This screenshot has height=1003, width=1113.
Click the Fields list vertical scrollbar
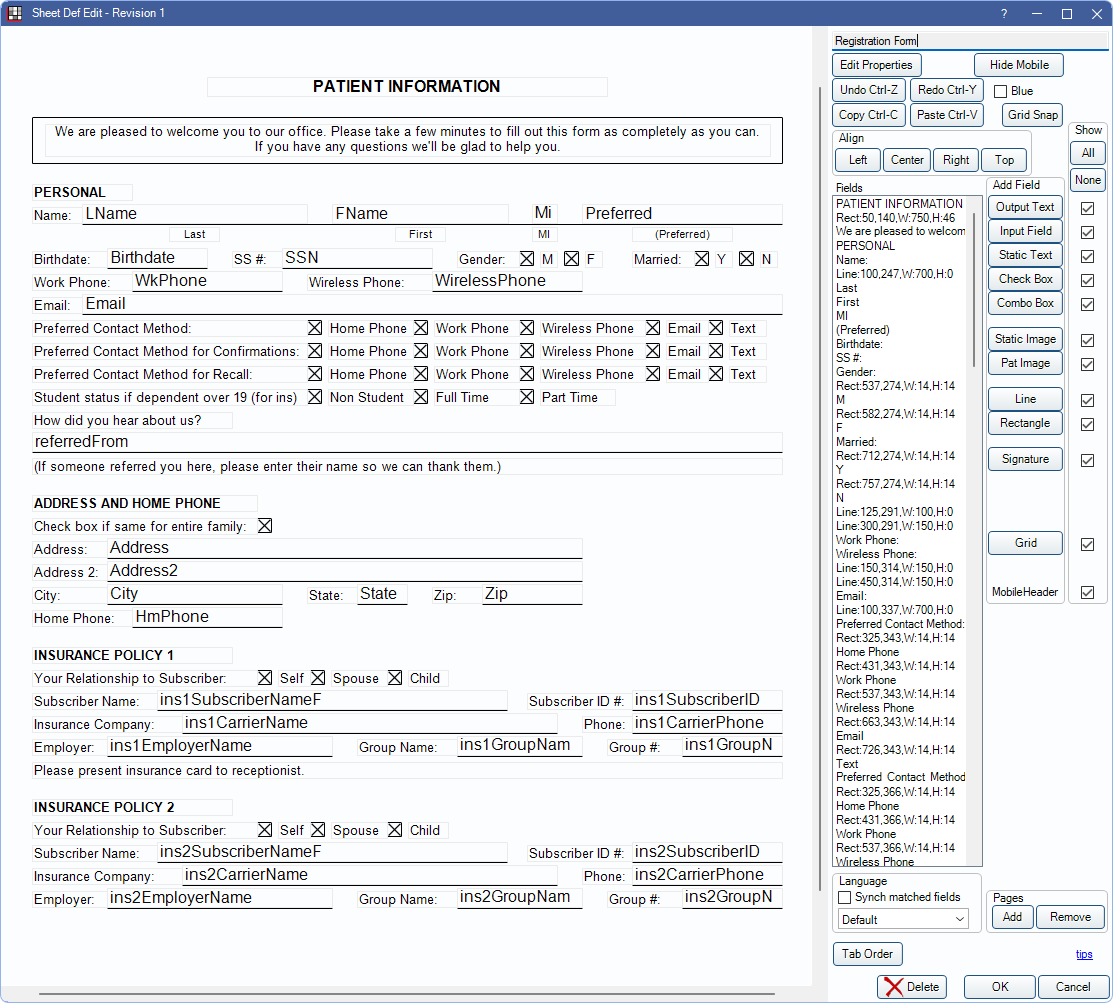click(975, 290)
